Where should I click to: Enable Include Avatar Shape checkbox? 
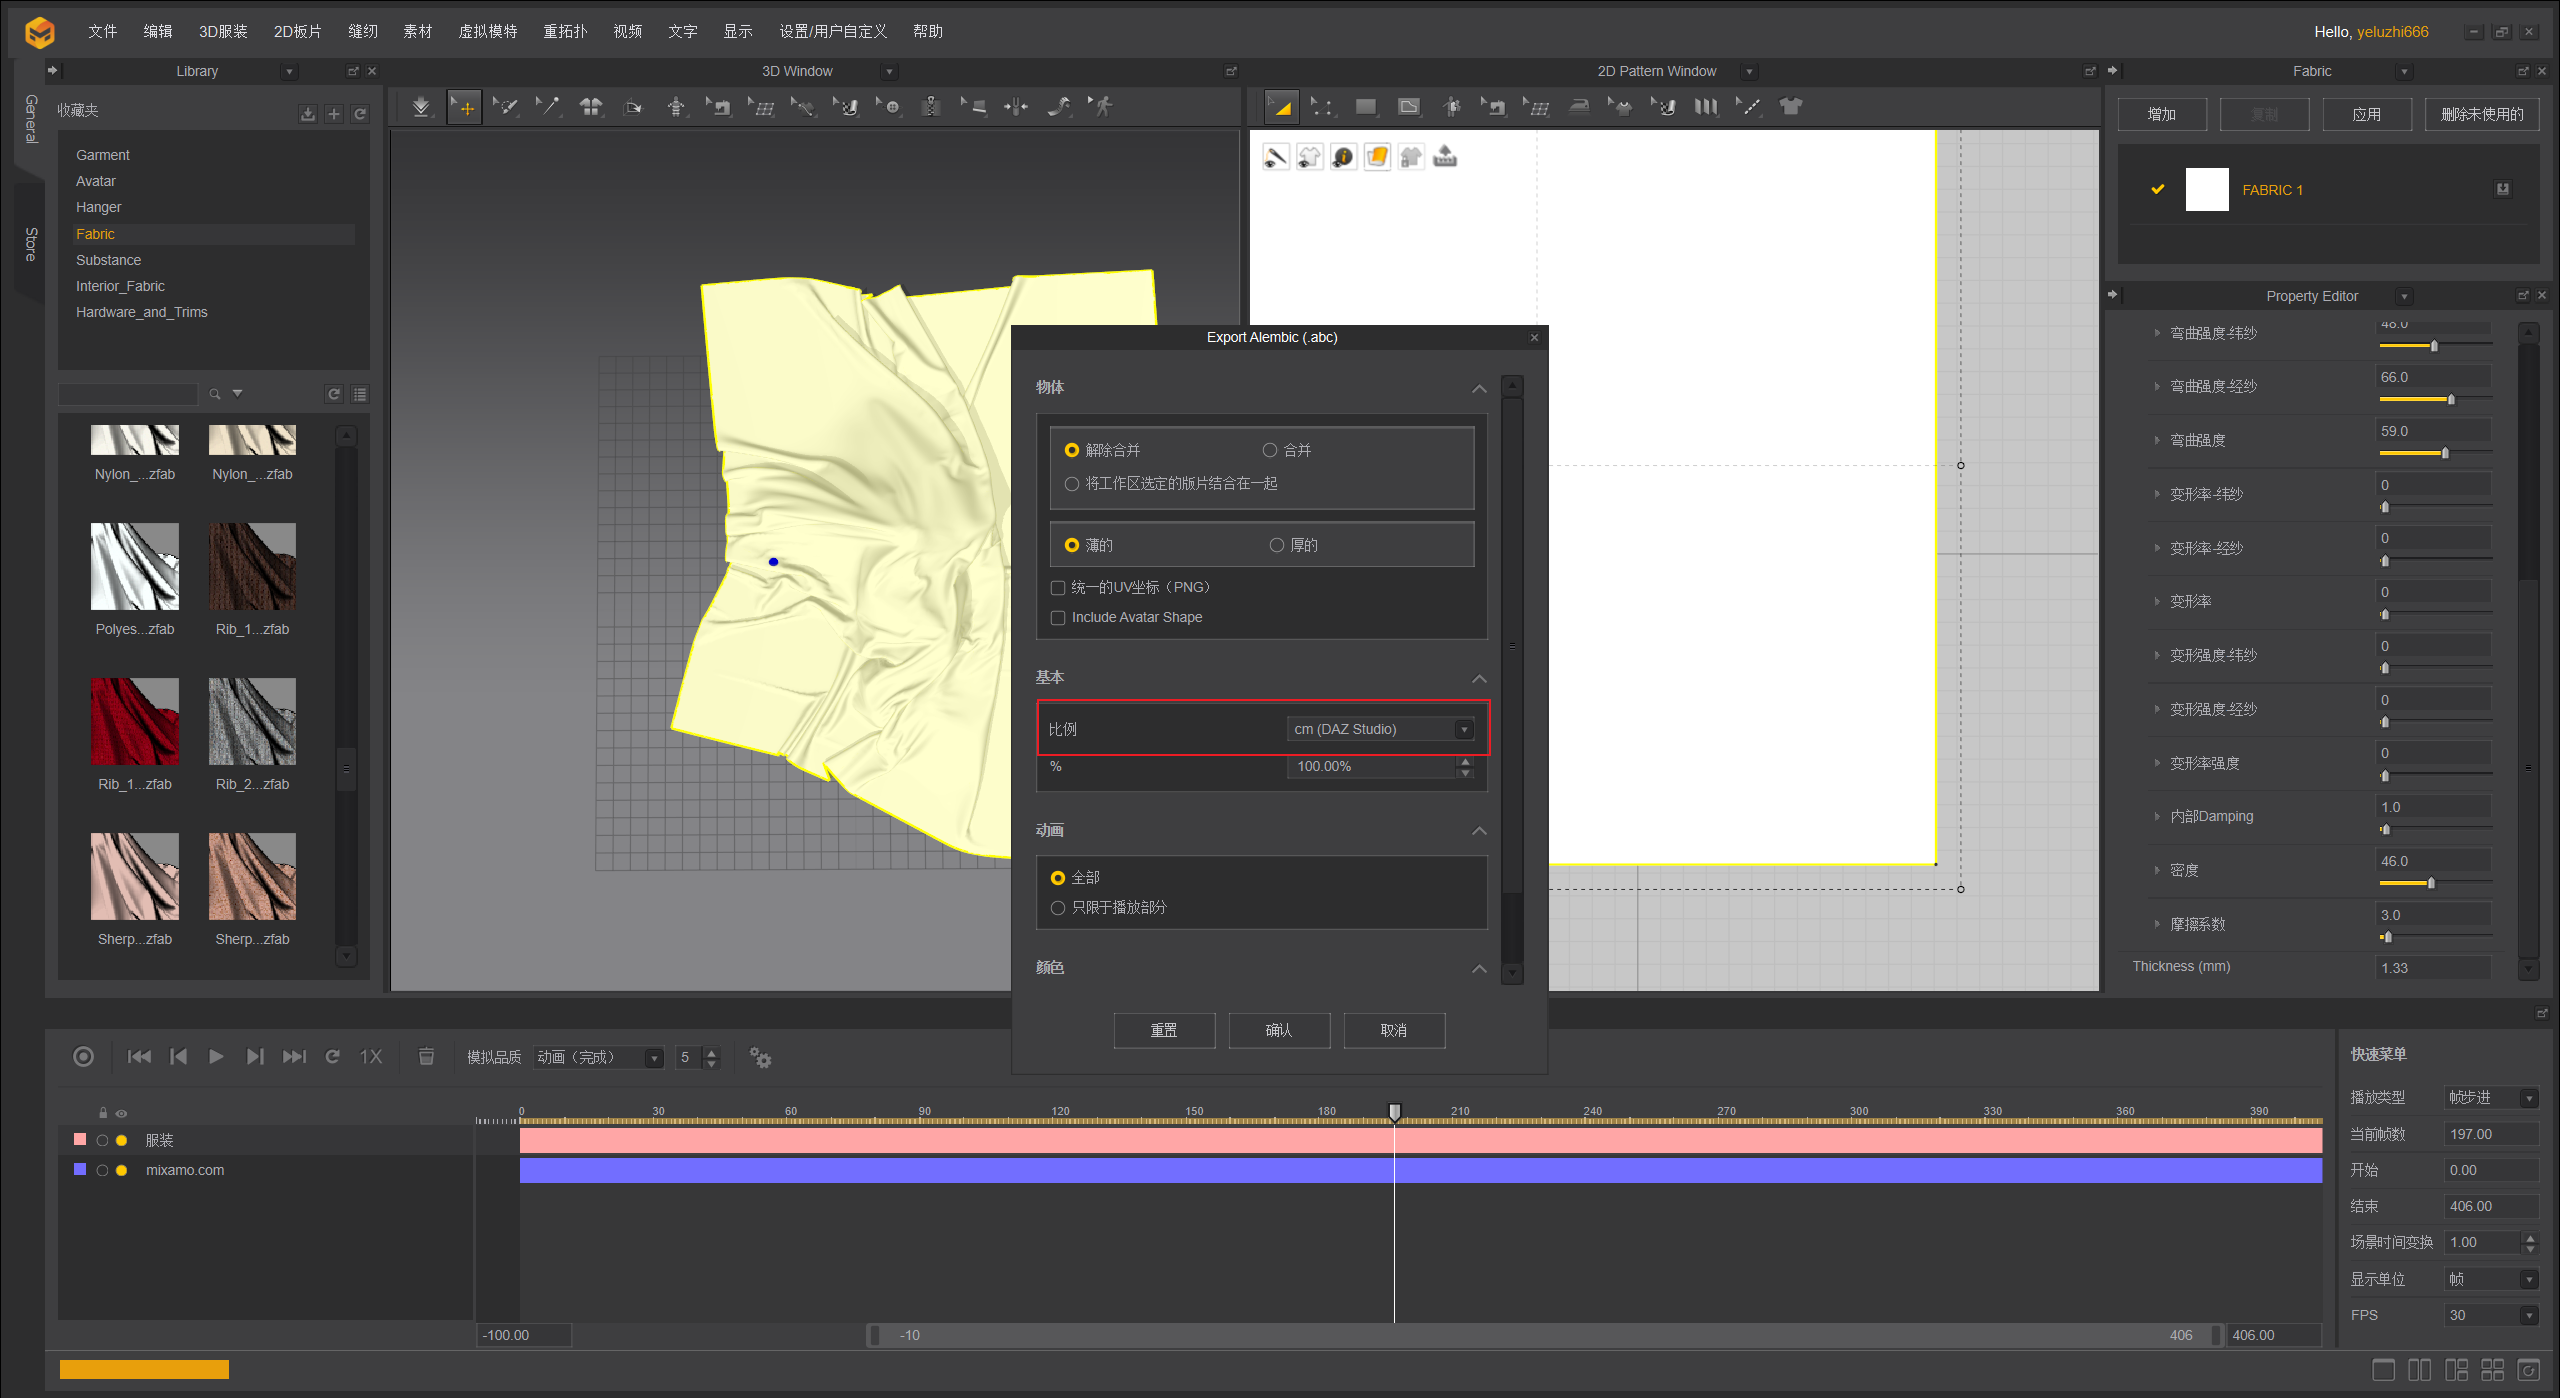pyautogui.click(x=1058, y=618)
